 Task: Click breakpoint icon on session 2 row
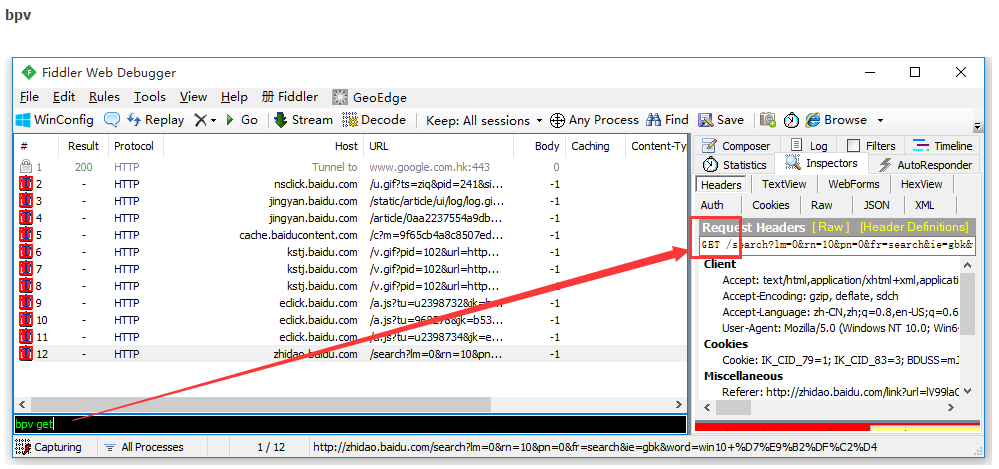click(26, 184)
